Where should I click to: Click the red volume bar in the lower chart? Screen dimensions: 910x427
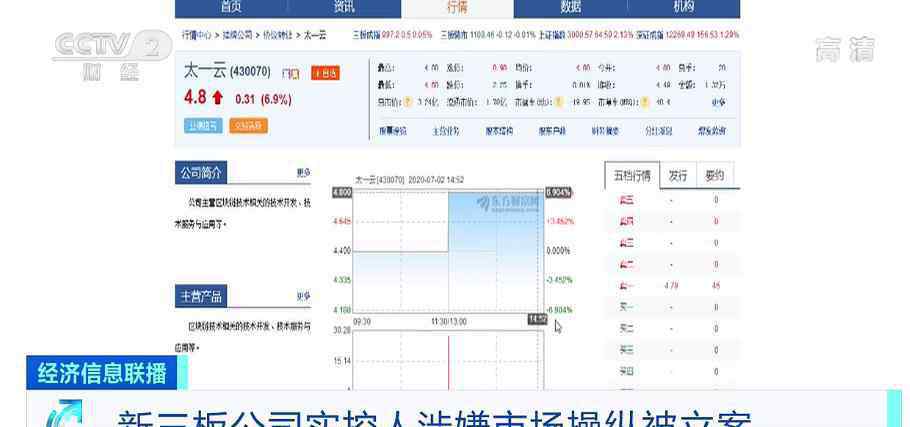point(448,363)
